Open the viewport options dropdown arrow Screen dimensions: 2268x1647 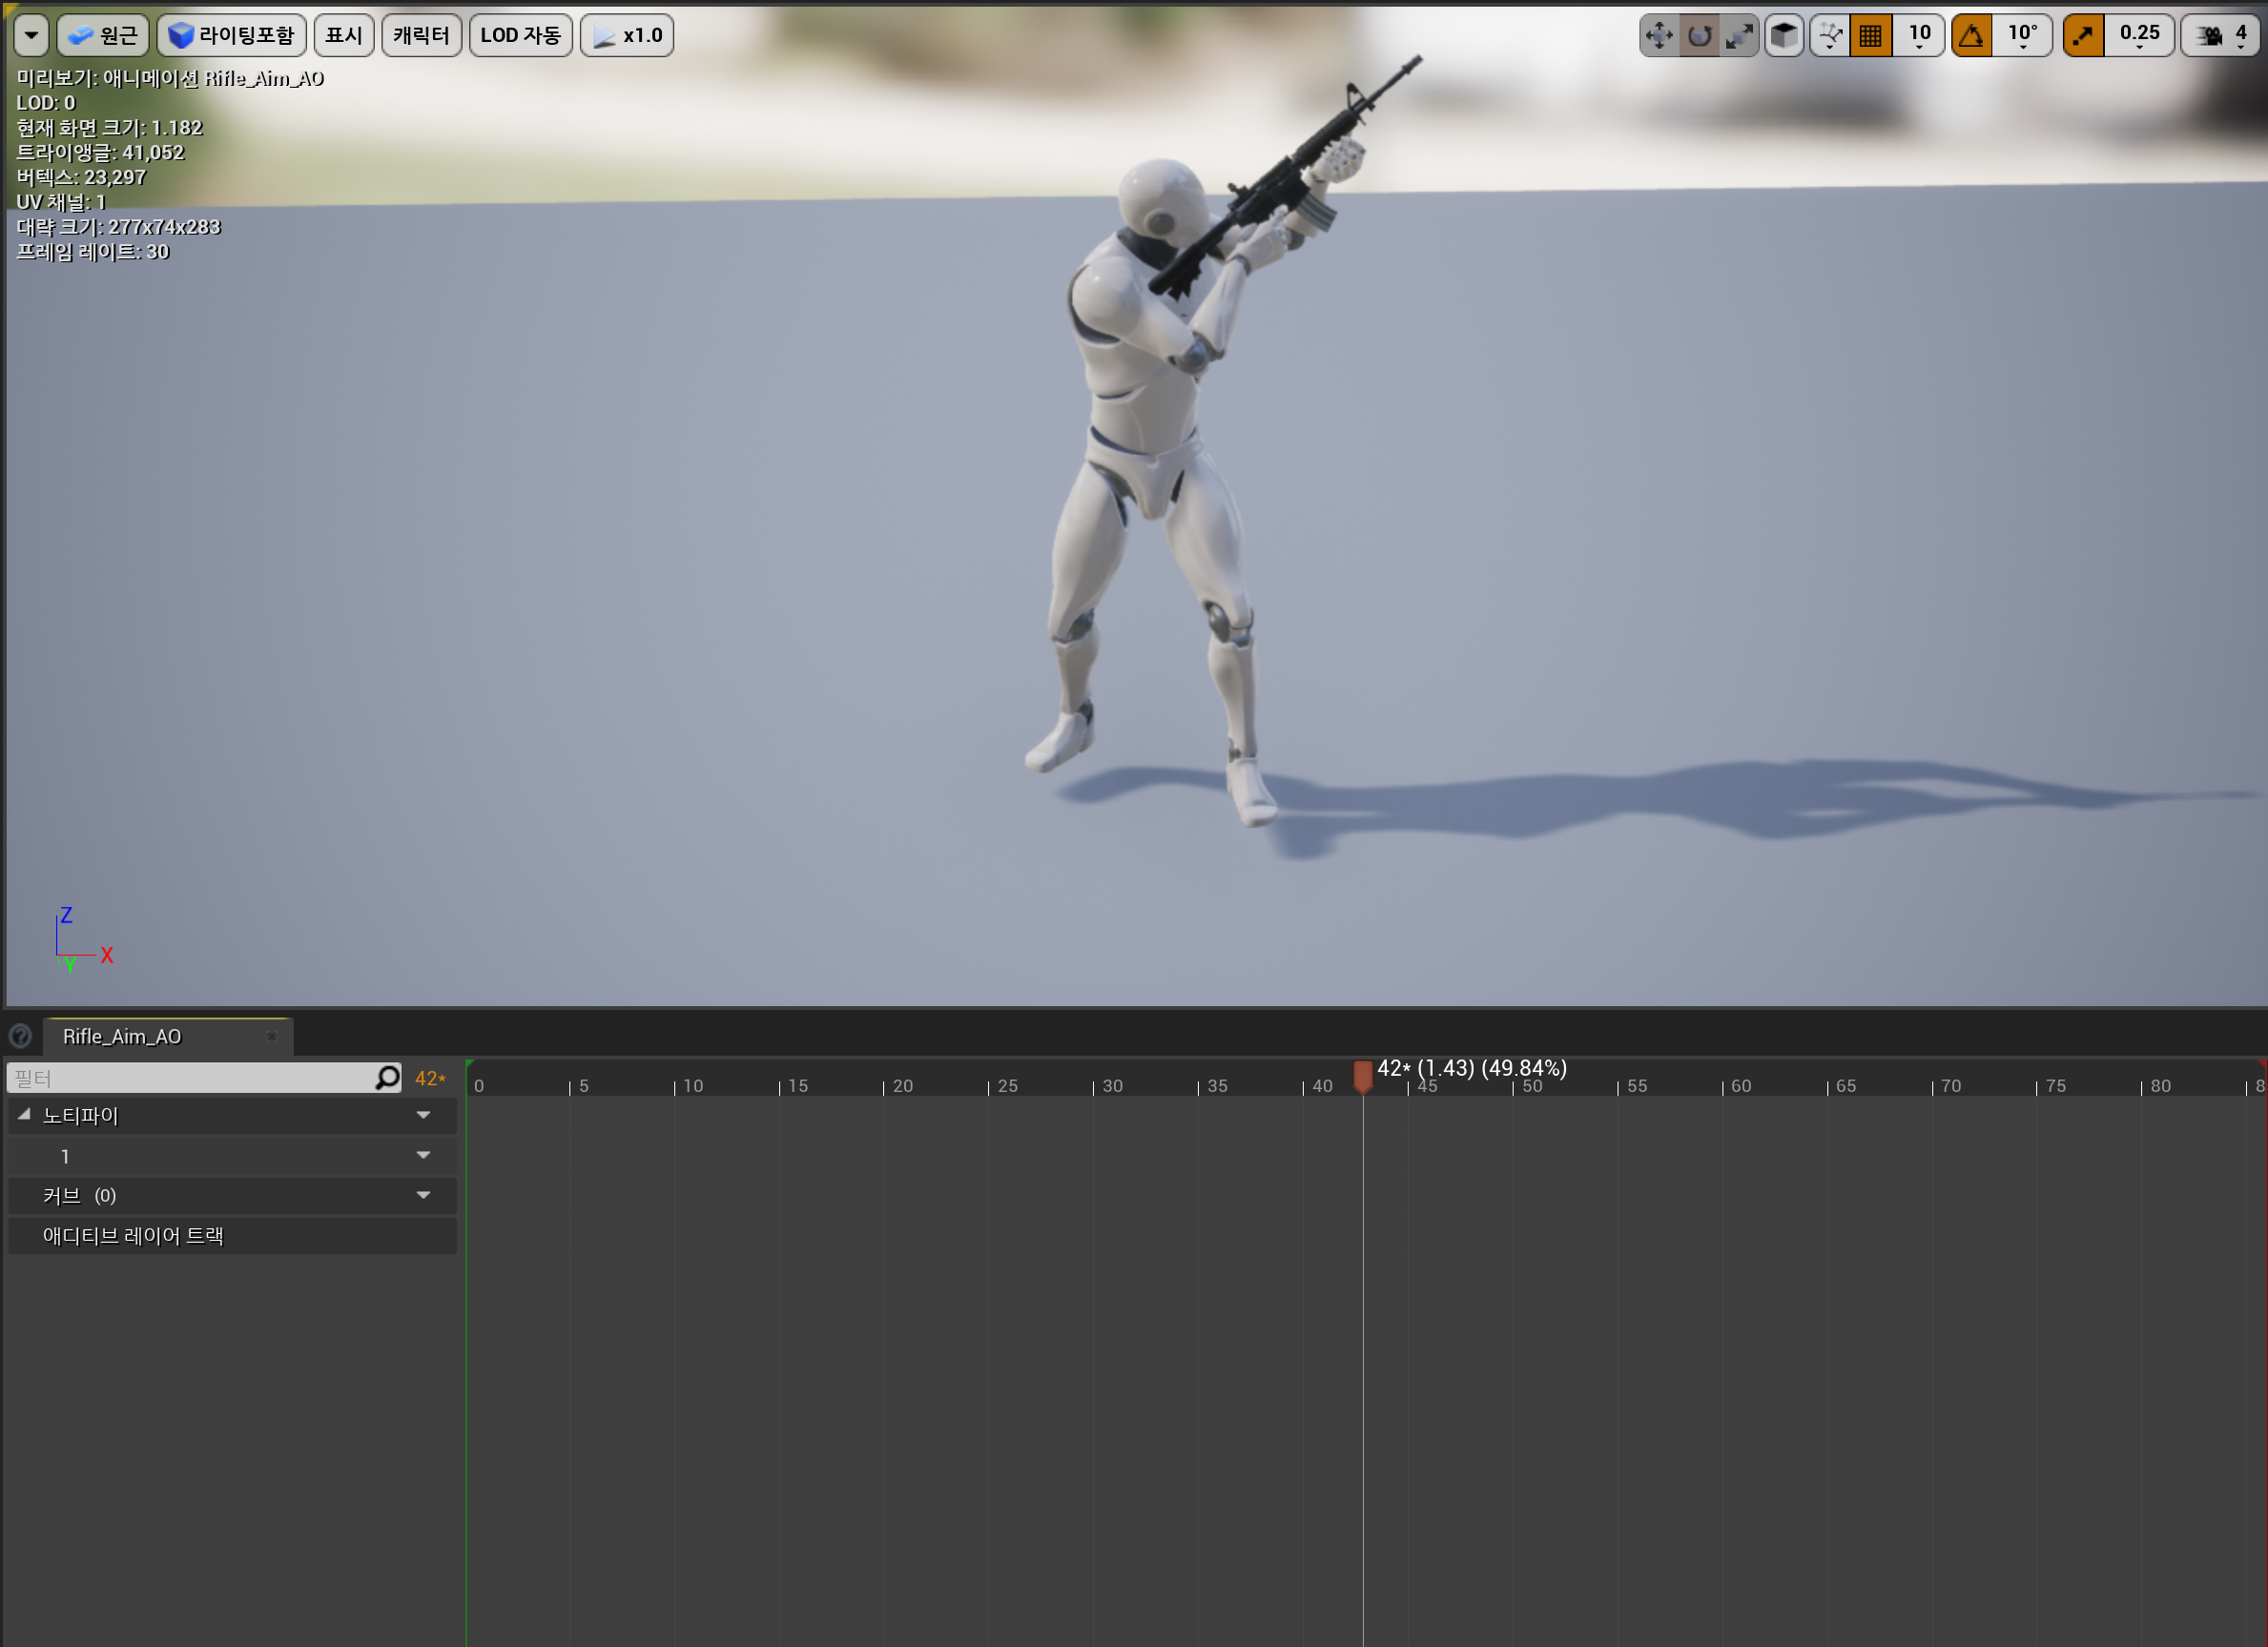[x=31, y=35]
